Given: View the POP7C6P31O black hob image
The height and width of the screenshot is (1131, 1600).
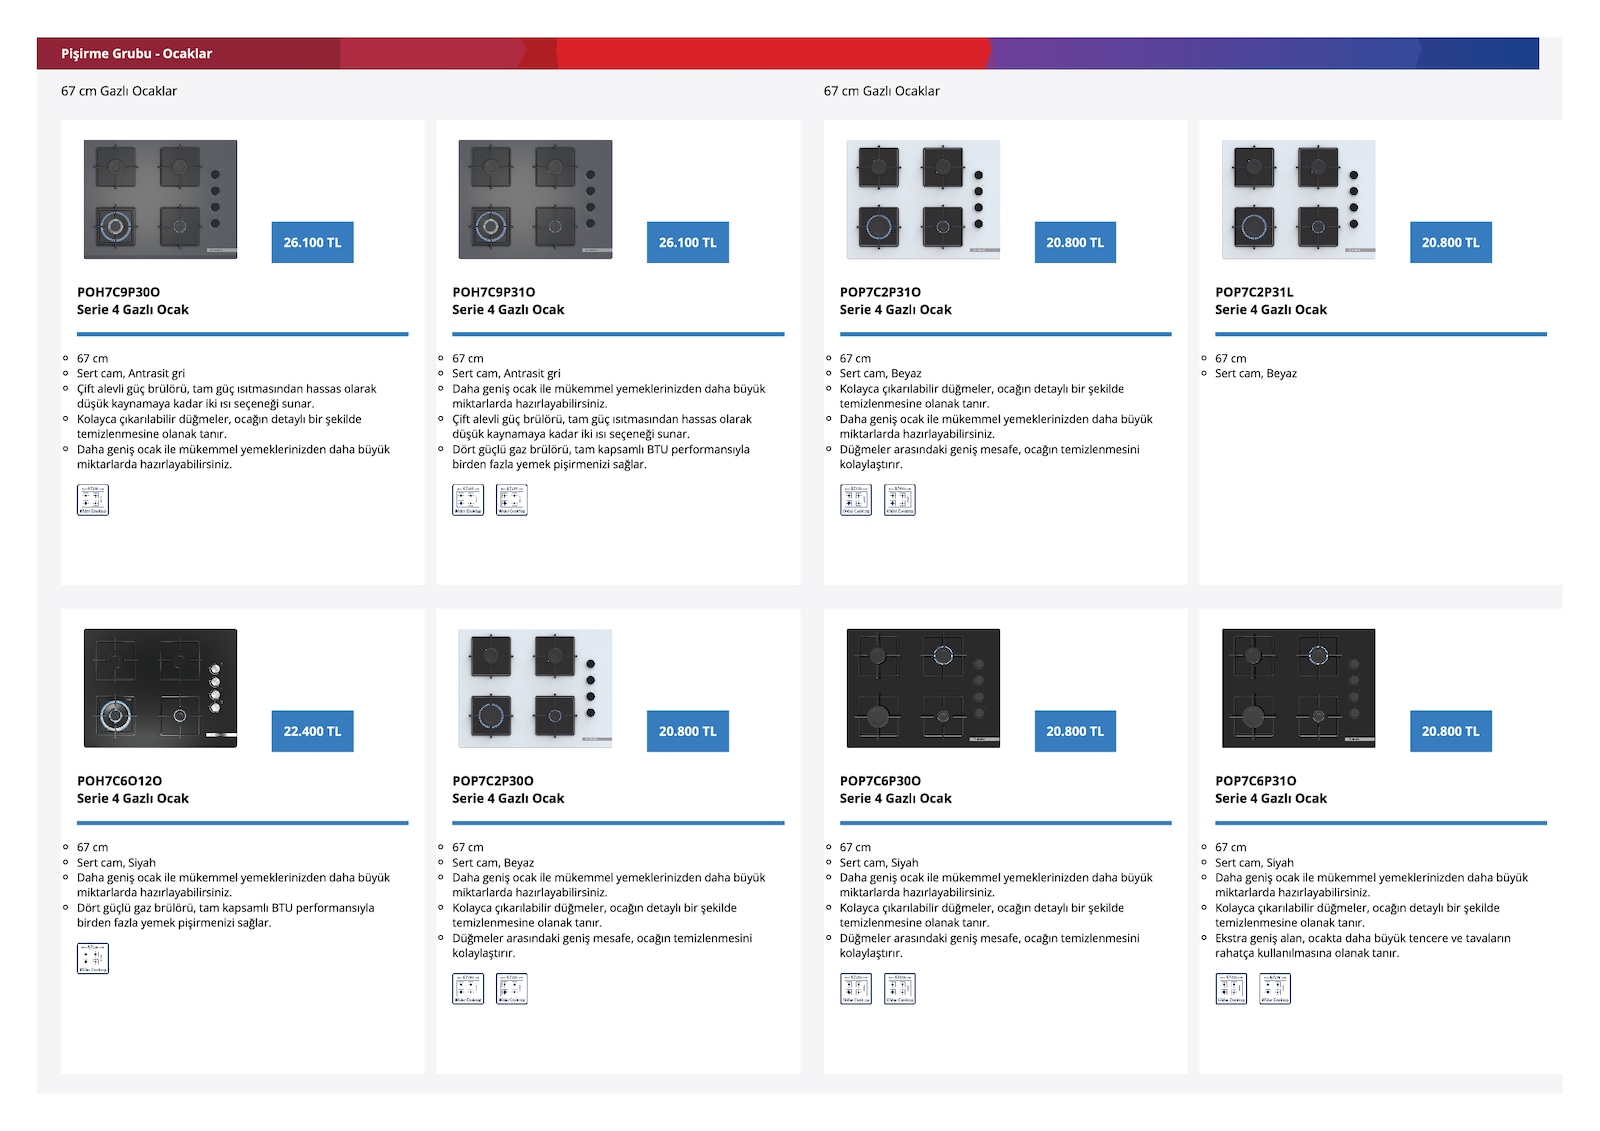Looking at the screenshot, I should [1299, 688].
